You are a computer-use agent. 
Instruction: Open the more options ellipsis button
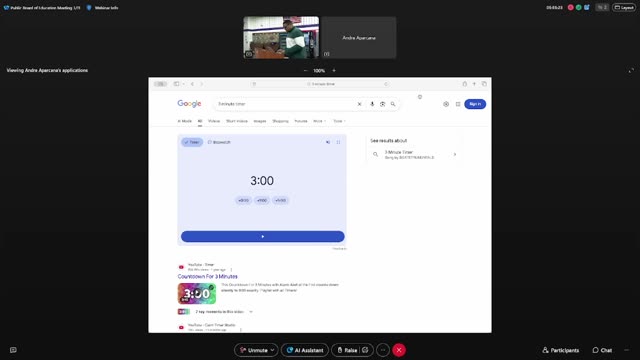point(383,350)
